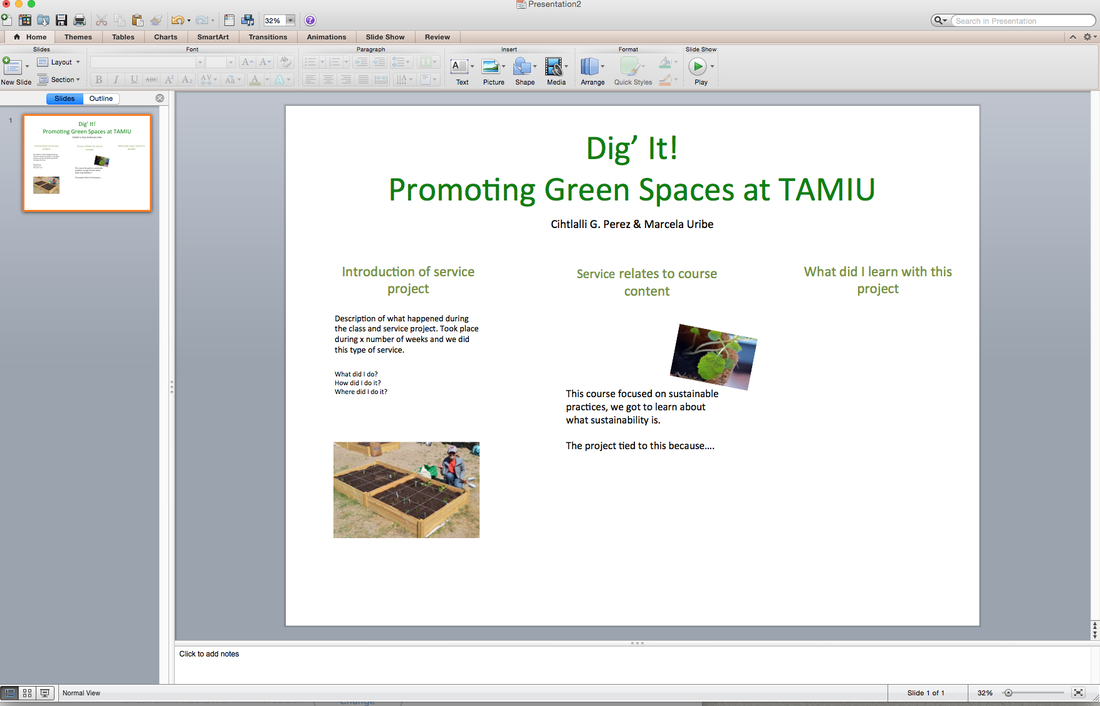Insert a Picture from the ribbon

click(x=492, y=67)
